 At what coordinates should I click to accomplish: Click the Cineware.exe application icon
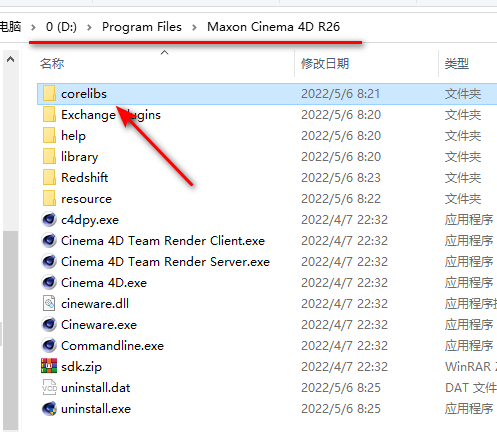coord(49,325)
